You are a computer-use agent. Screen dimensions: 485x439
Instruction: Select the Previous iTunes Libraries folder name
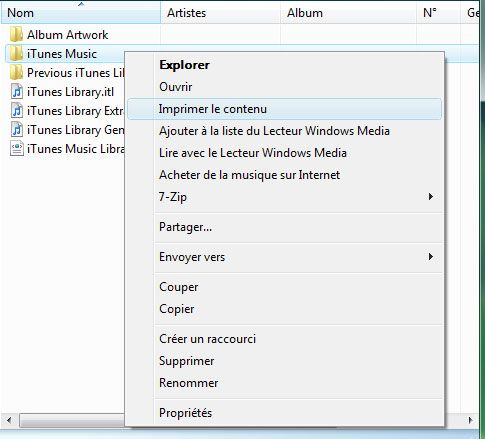76,73
